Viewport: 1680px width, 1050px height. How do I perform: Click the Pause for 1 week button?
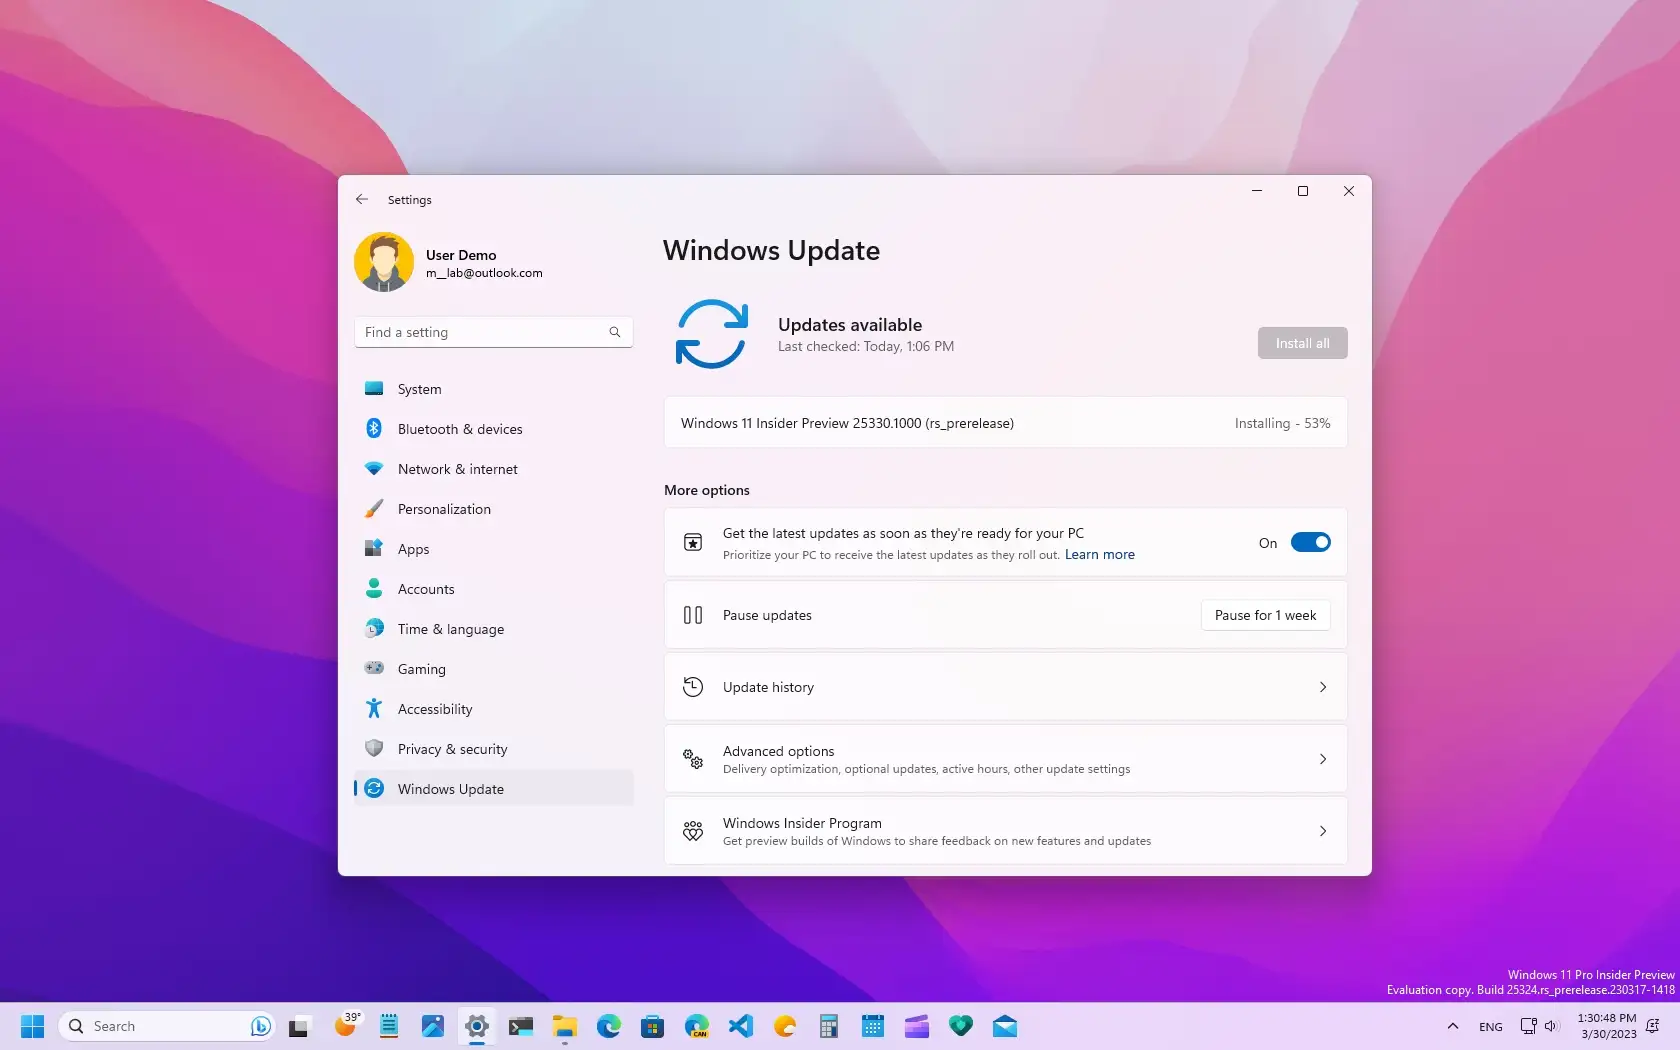pos(1265,615)
